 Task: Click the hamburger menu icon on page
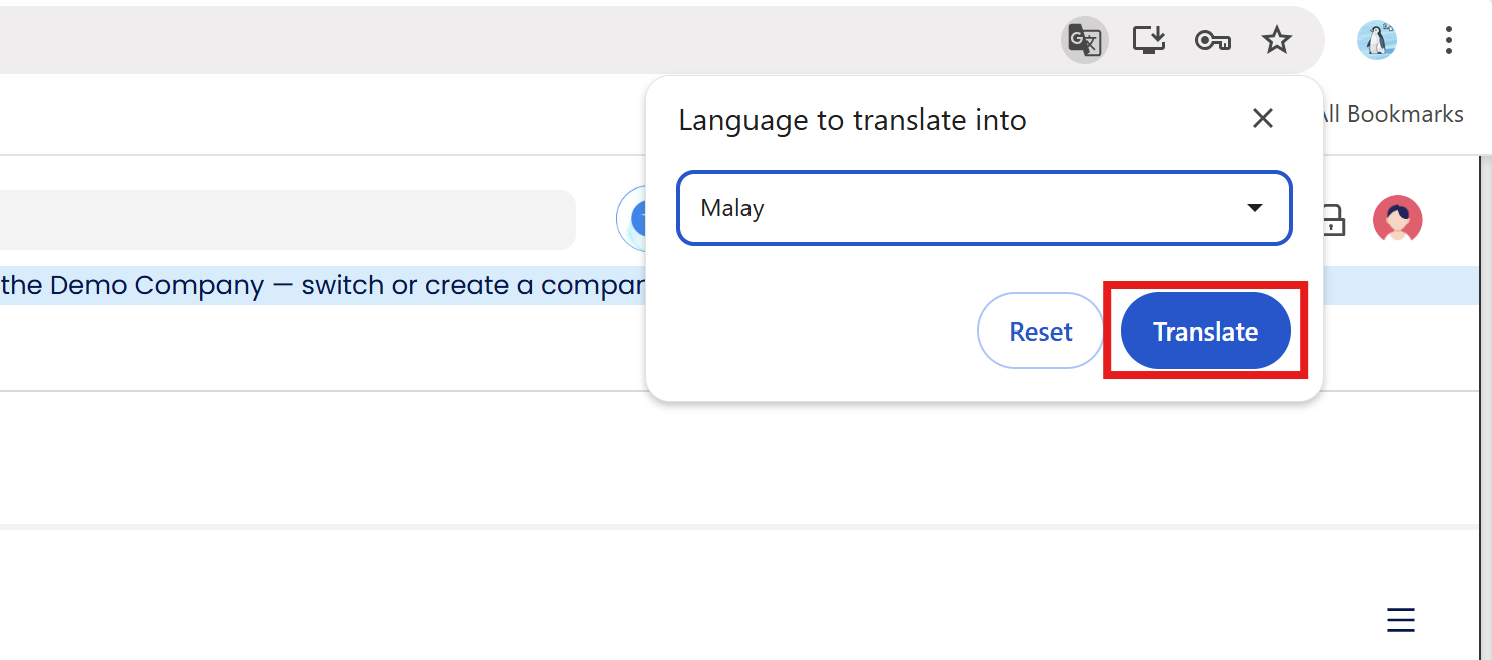coord(1400,620)
